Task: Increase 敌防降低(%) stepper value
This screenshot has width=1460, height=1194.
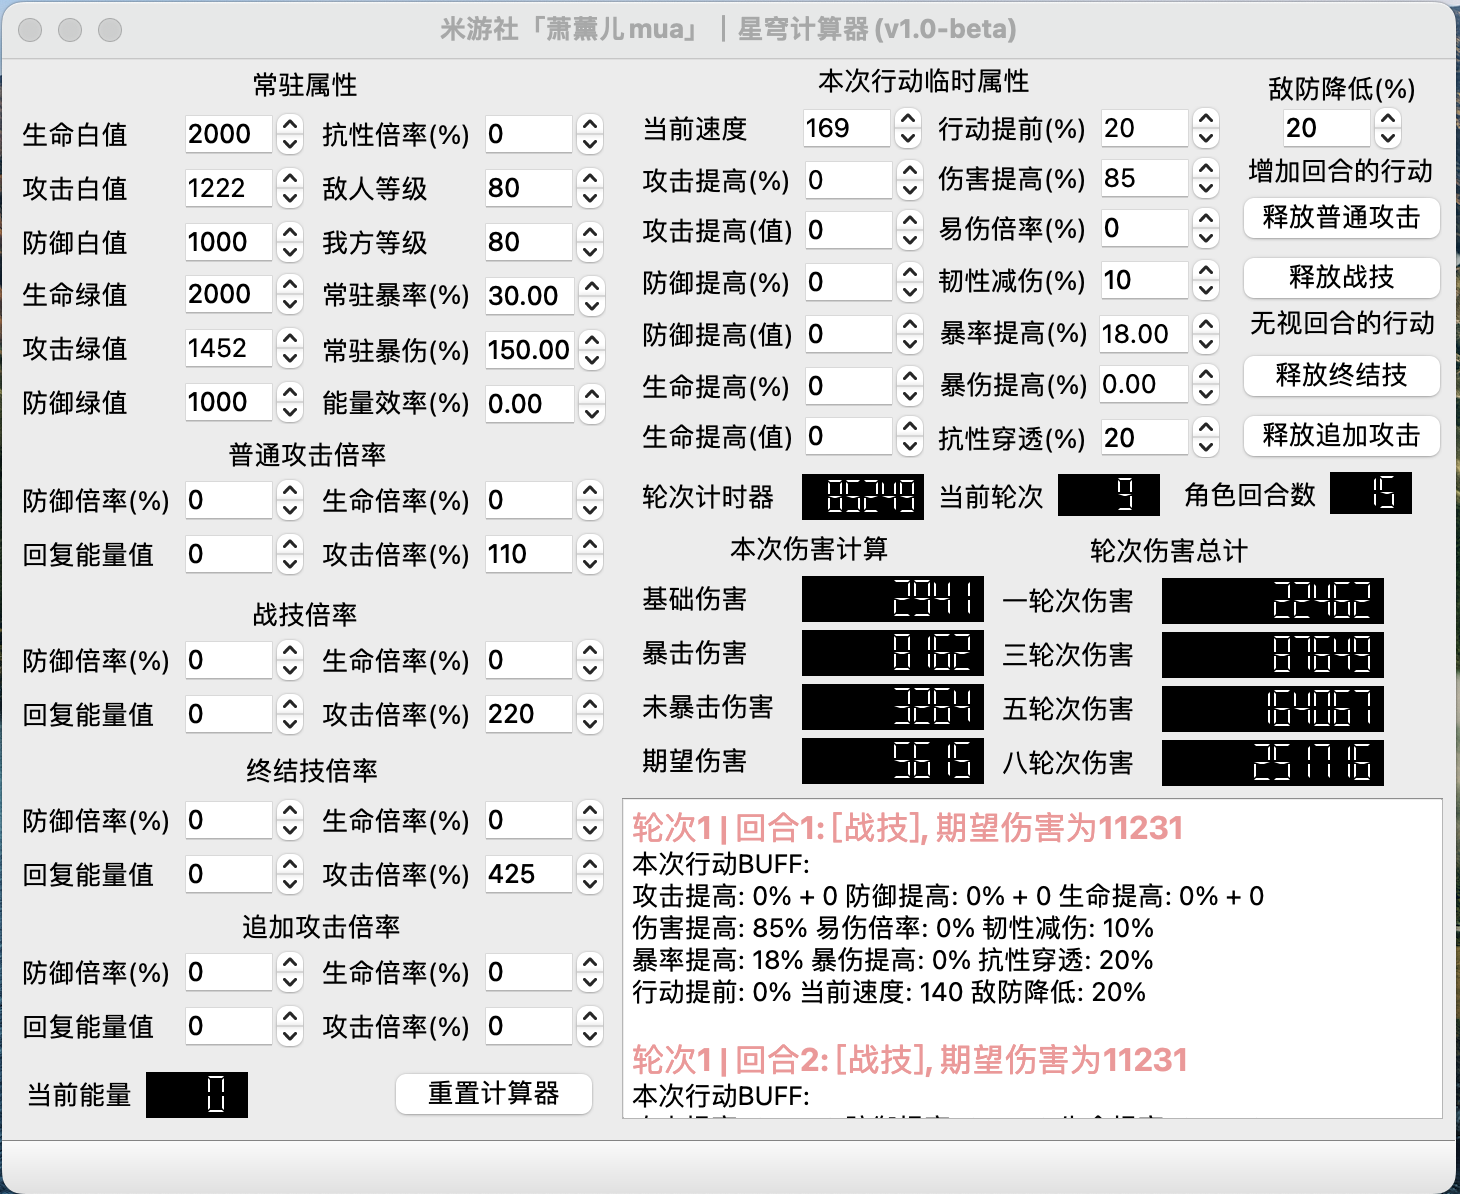Action: click(1388, 119)
